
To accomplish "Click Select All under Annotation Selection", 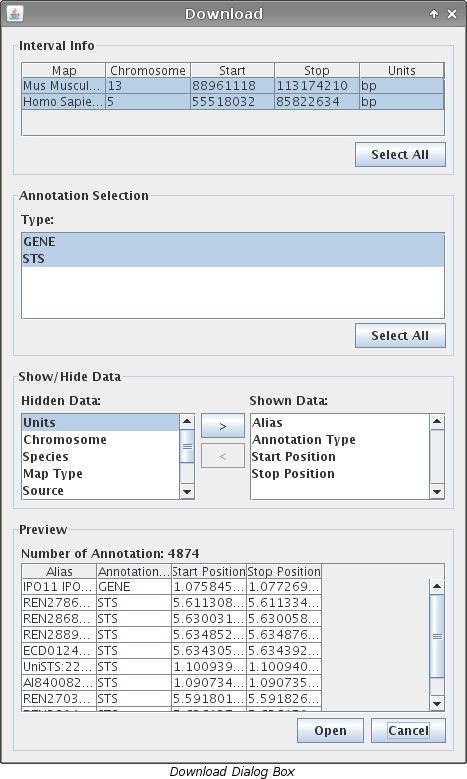I will [400, 335].
